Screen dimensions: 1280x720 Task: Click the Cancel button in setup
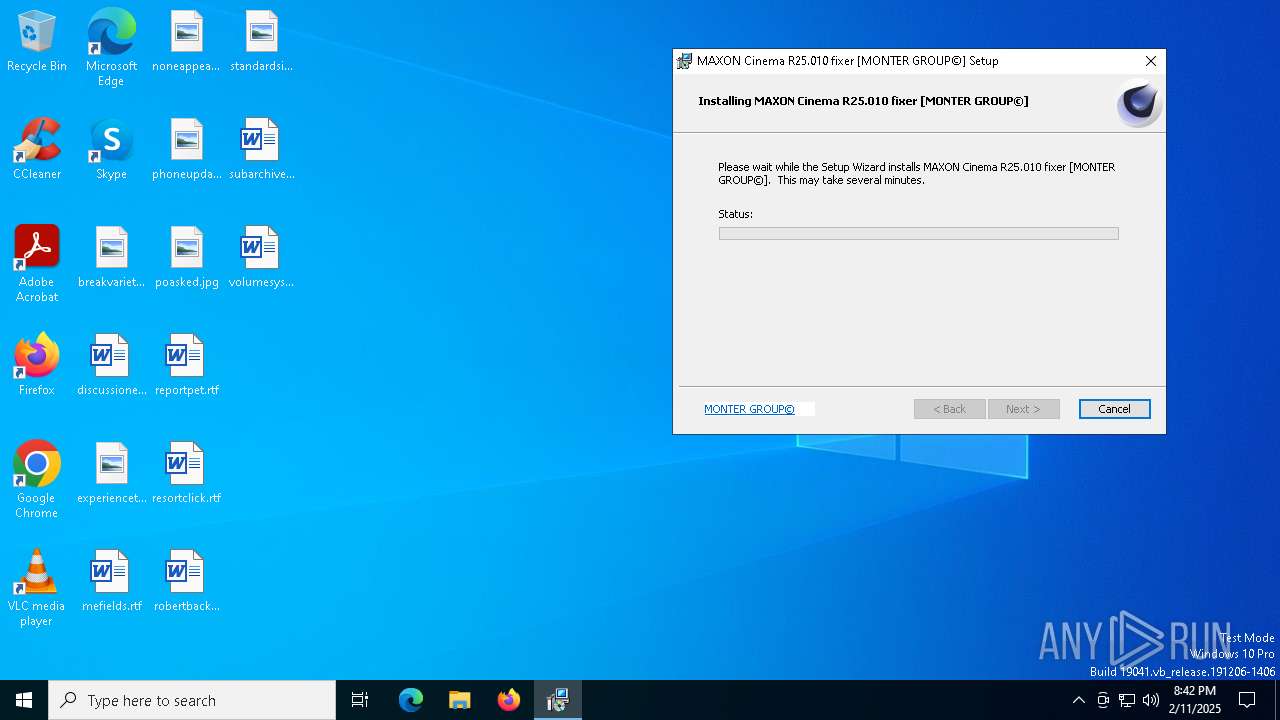pyautogui.click(x=1114, y=409)
